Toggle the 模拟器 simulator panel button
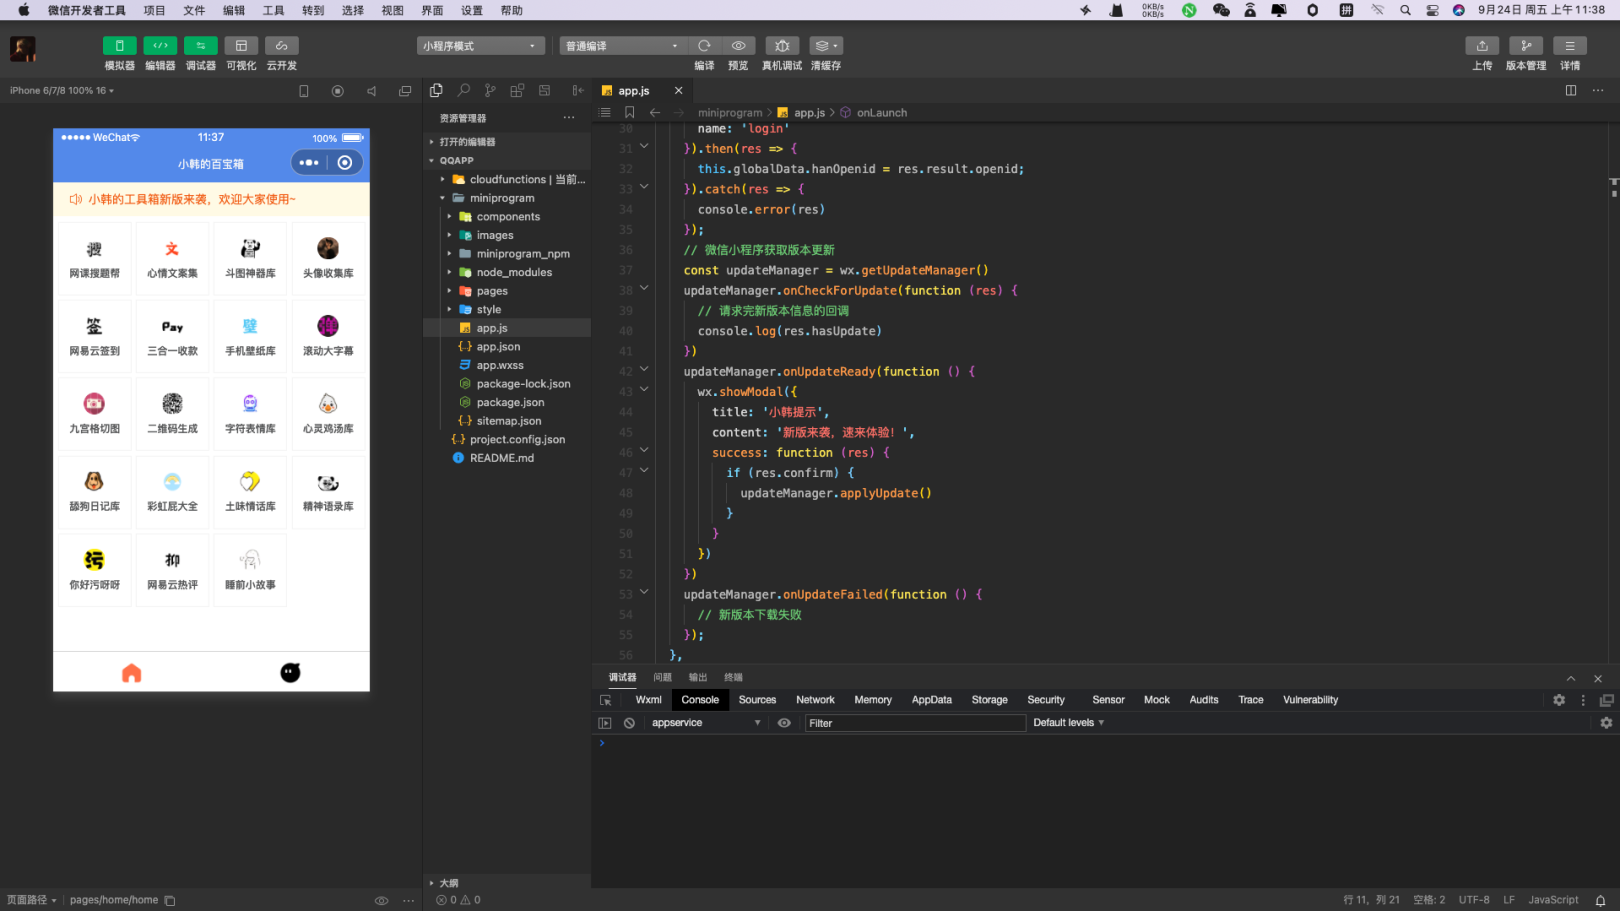Image resolution: width=1620 pixels, height=911 pixels. 119,46
